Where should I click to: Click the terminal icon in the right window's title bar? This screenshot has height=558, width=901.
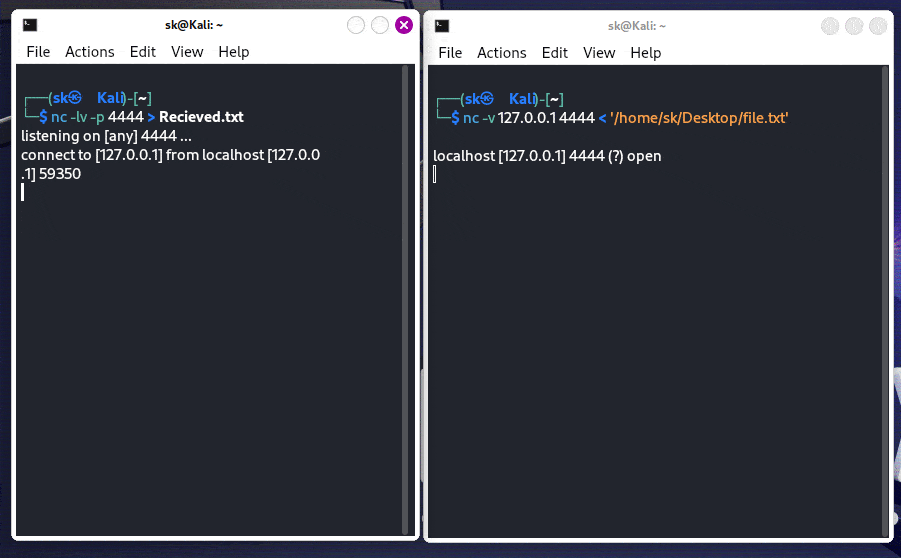coord(442,25)
